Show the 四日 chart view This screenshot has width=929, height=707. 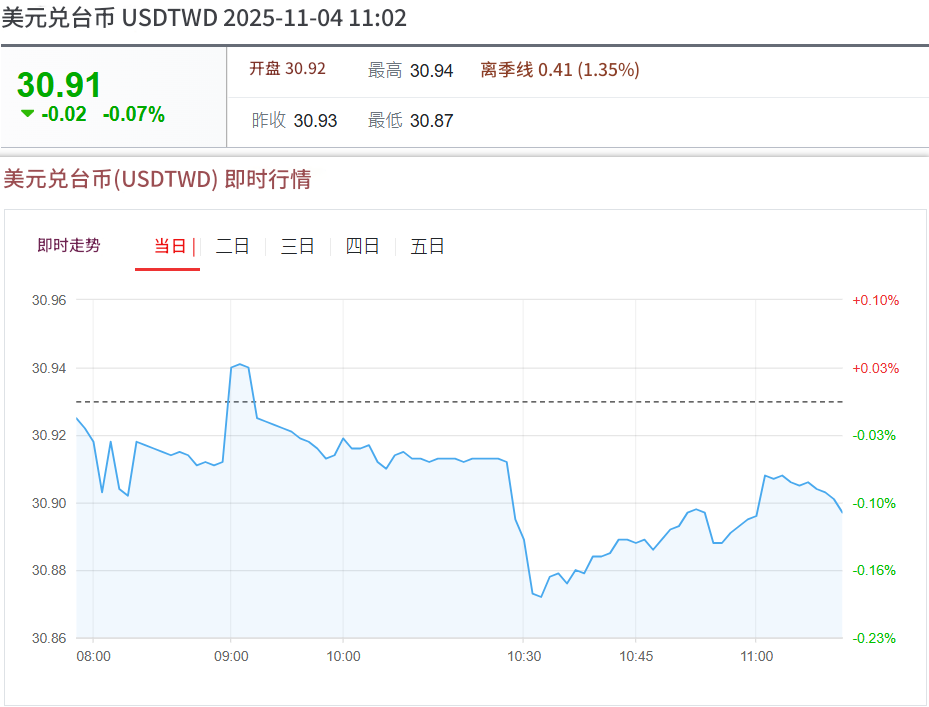tap(362, 246)
